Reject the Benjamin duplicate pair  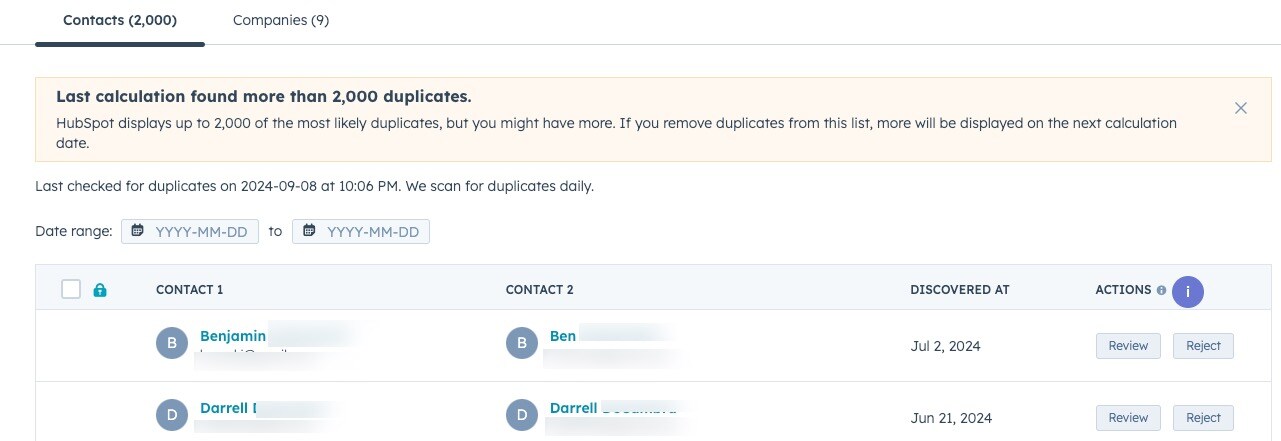(x=1203, y=345)
